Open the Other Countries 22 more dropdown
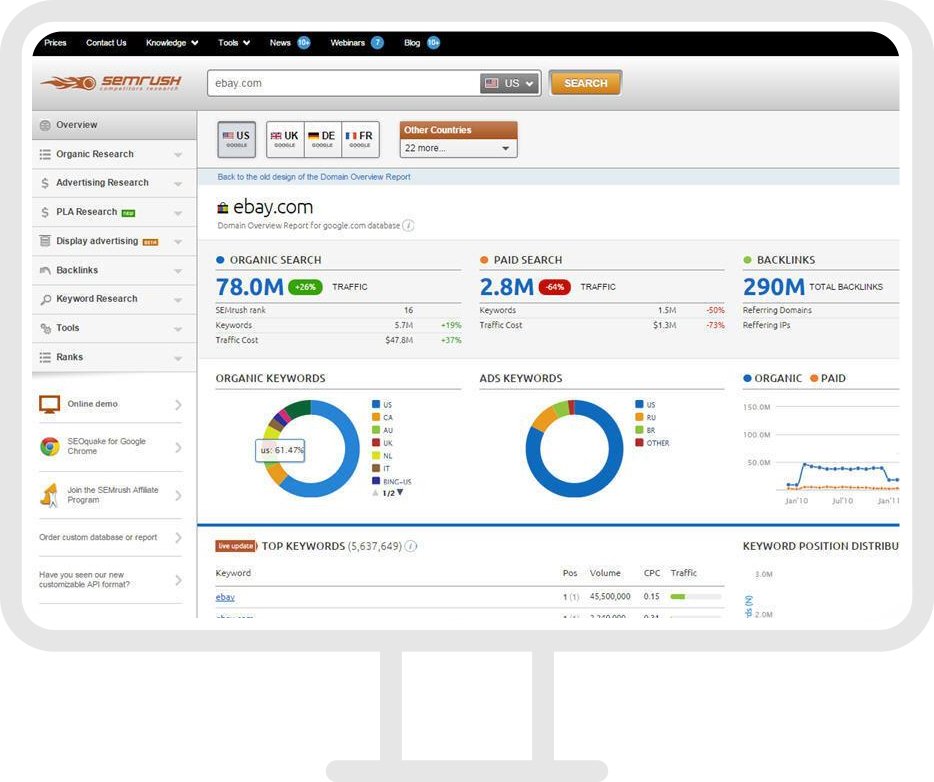 pos(458,148)
